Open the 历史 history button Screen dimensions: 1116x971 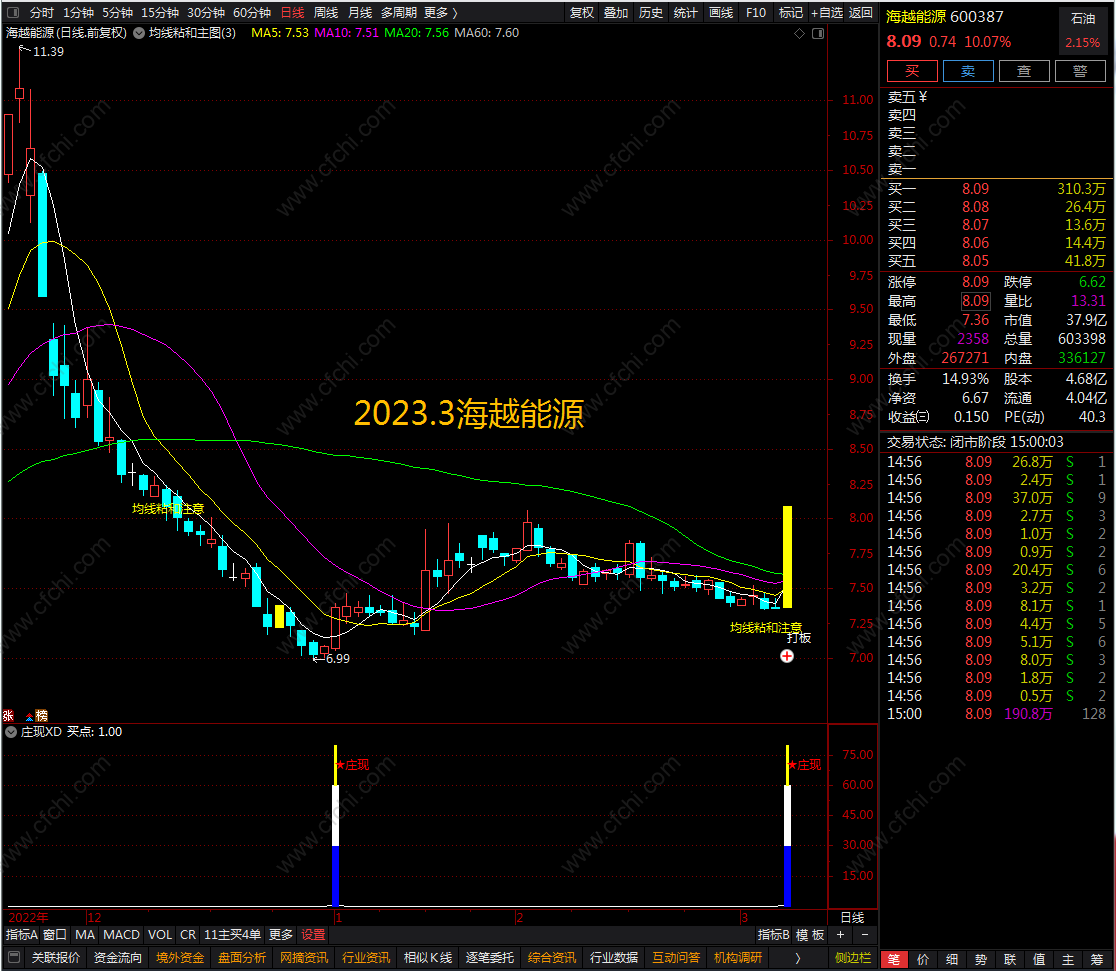point(651,13)
